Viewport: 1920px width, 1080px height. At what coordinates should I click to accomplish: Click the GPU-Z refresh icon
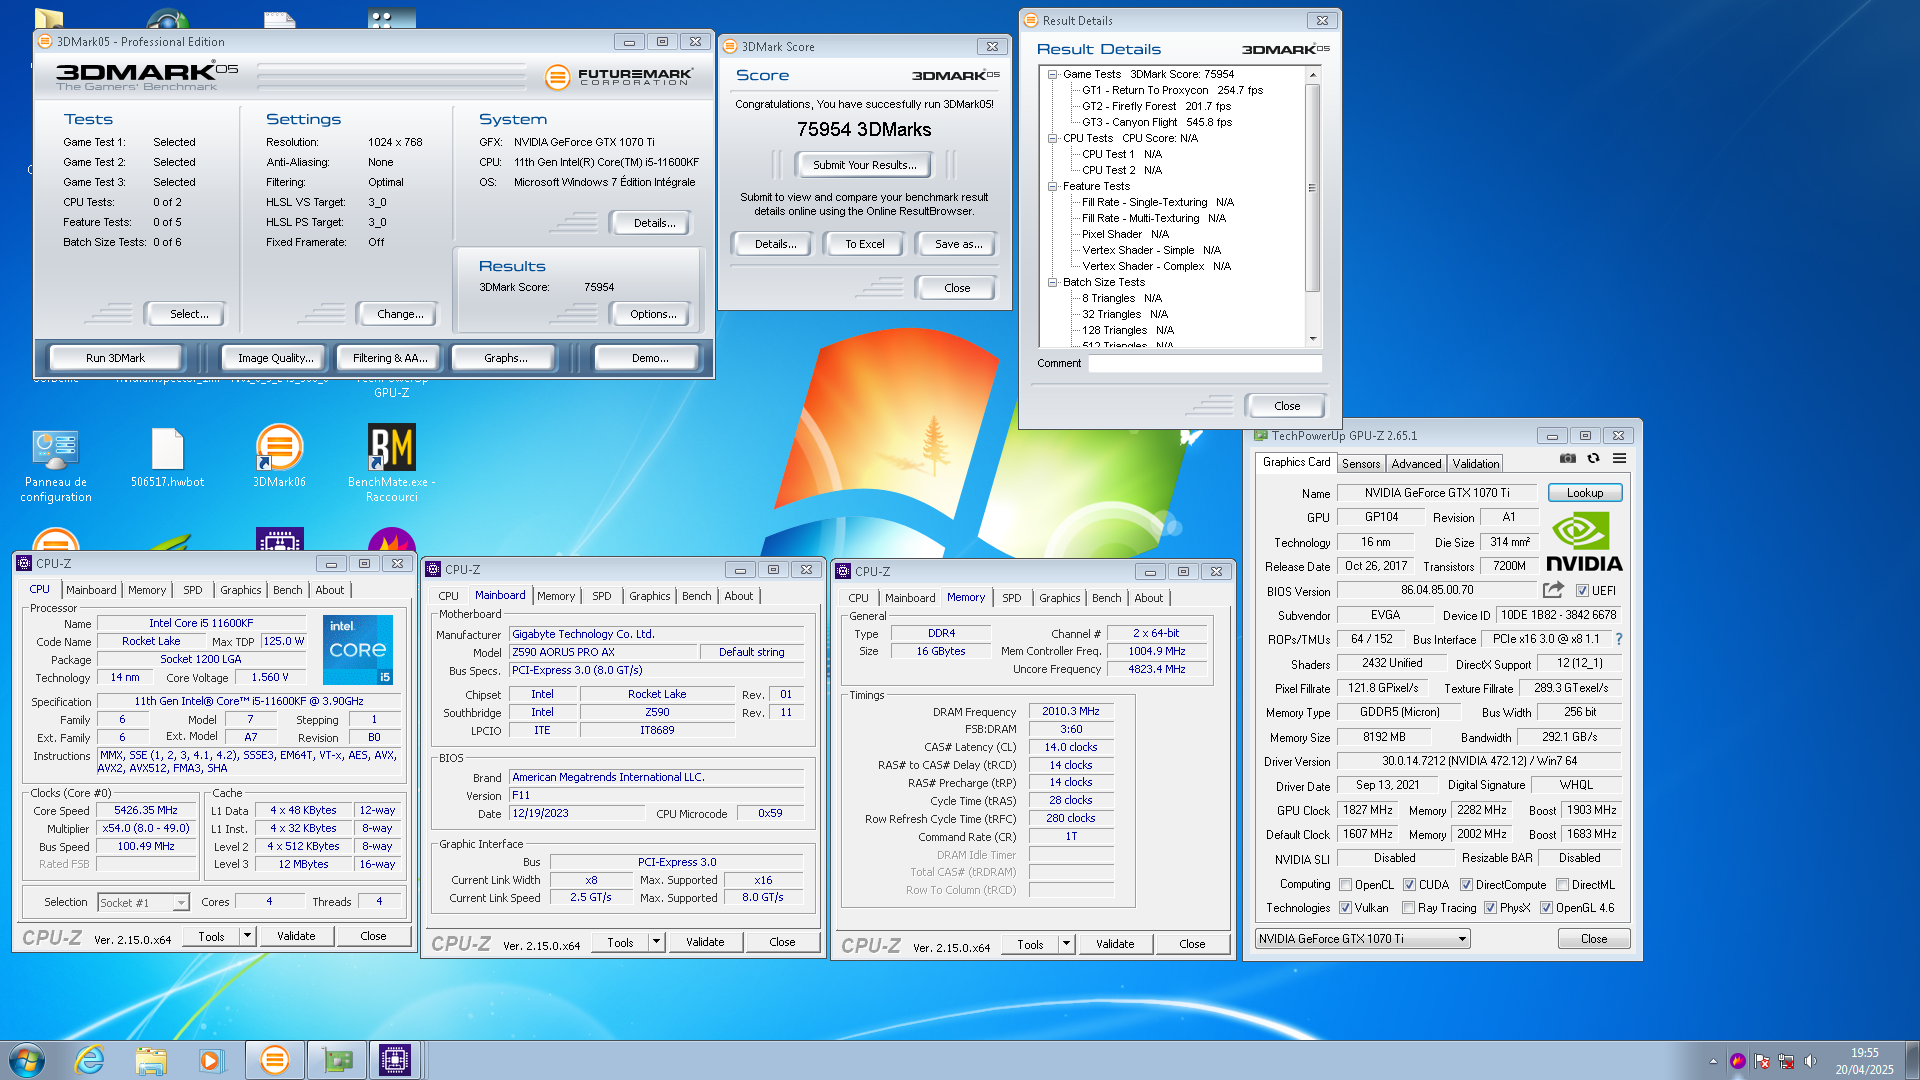click(1593, 459)
